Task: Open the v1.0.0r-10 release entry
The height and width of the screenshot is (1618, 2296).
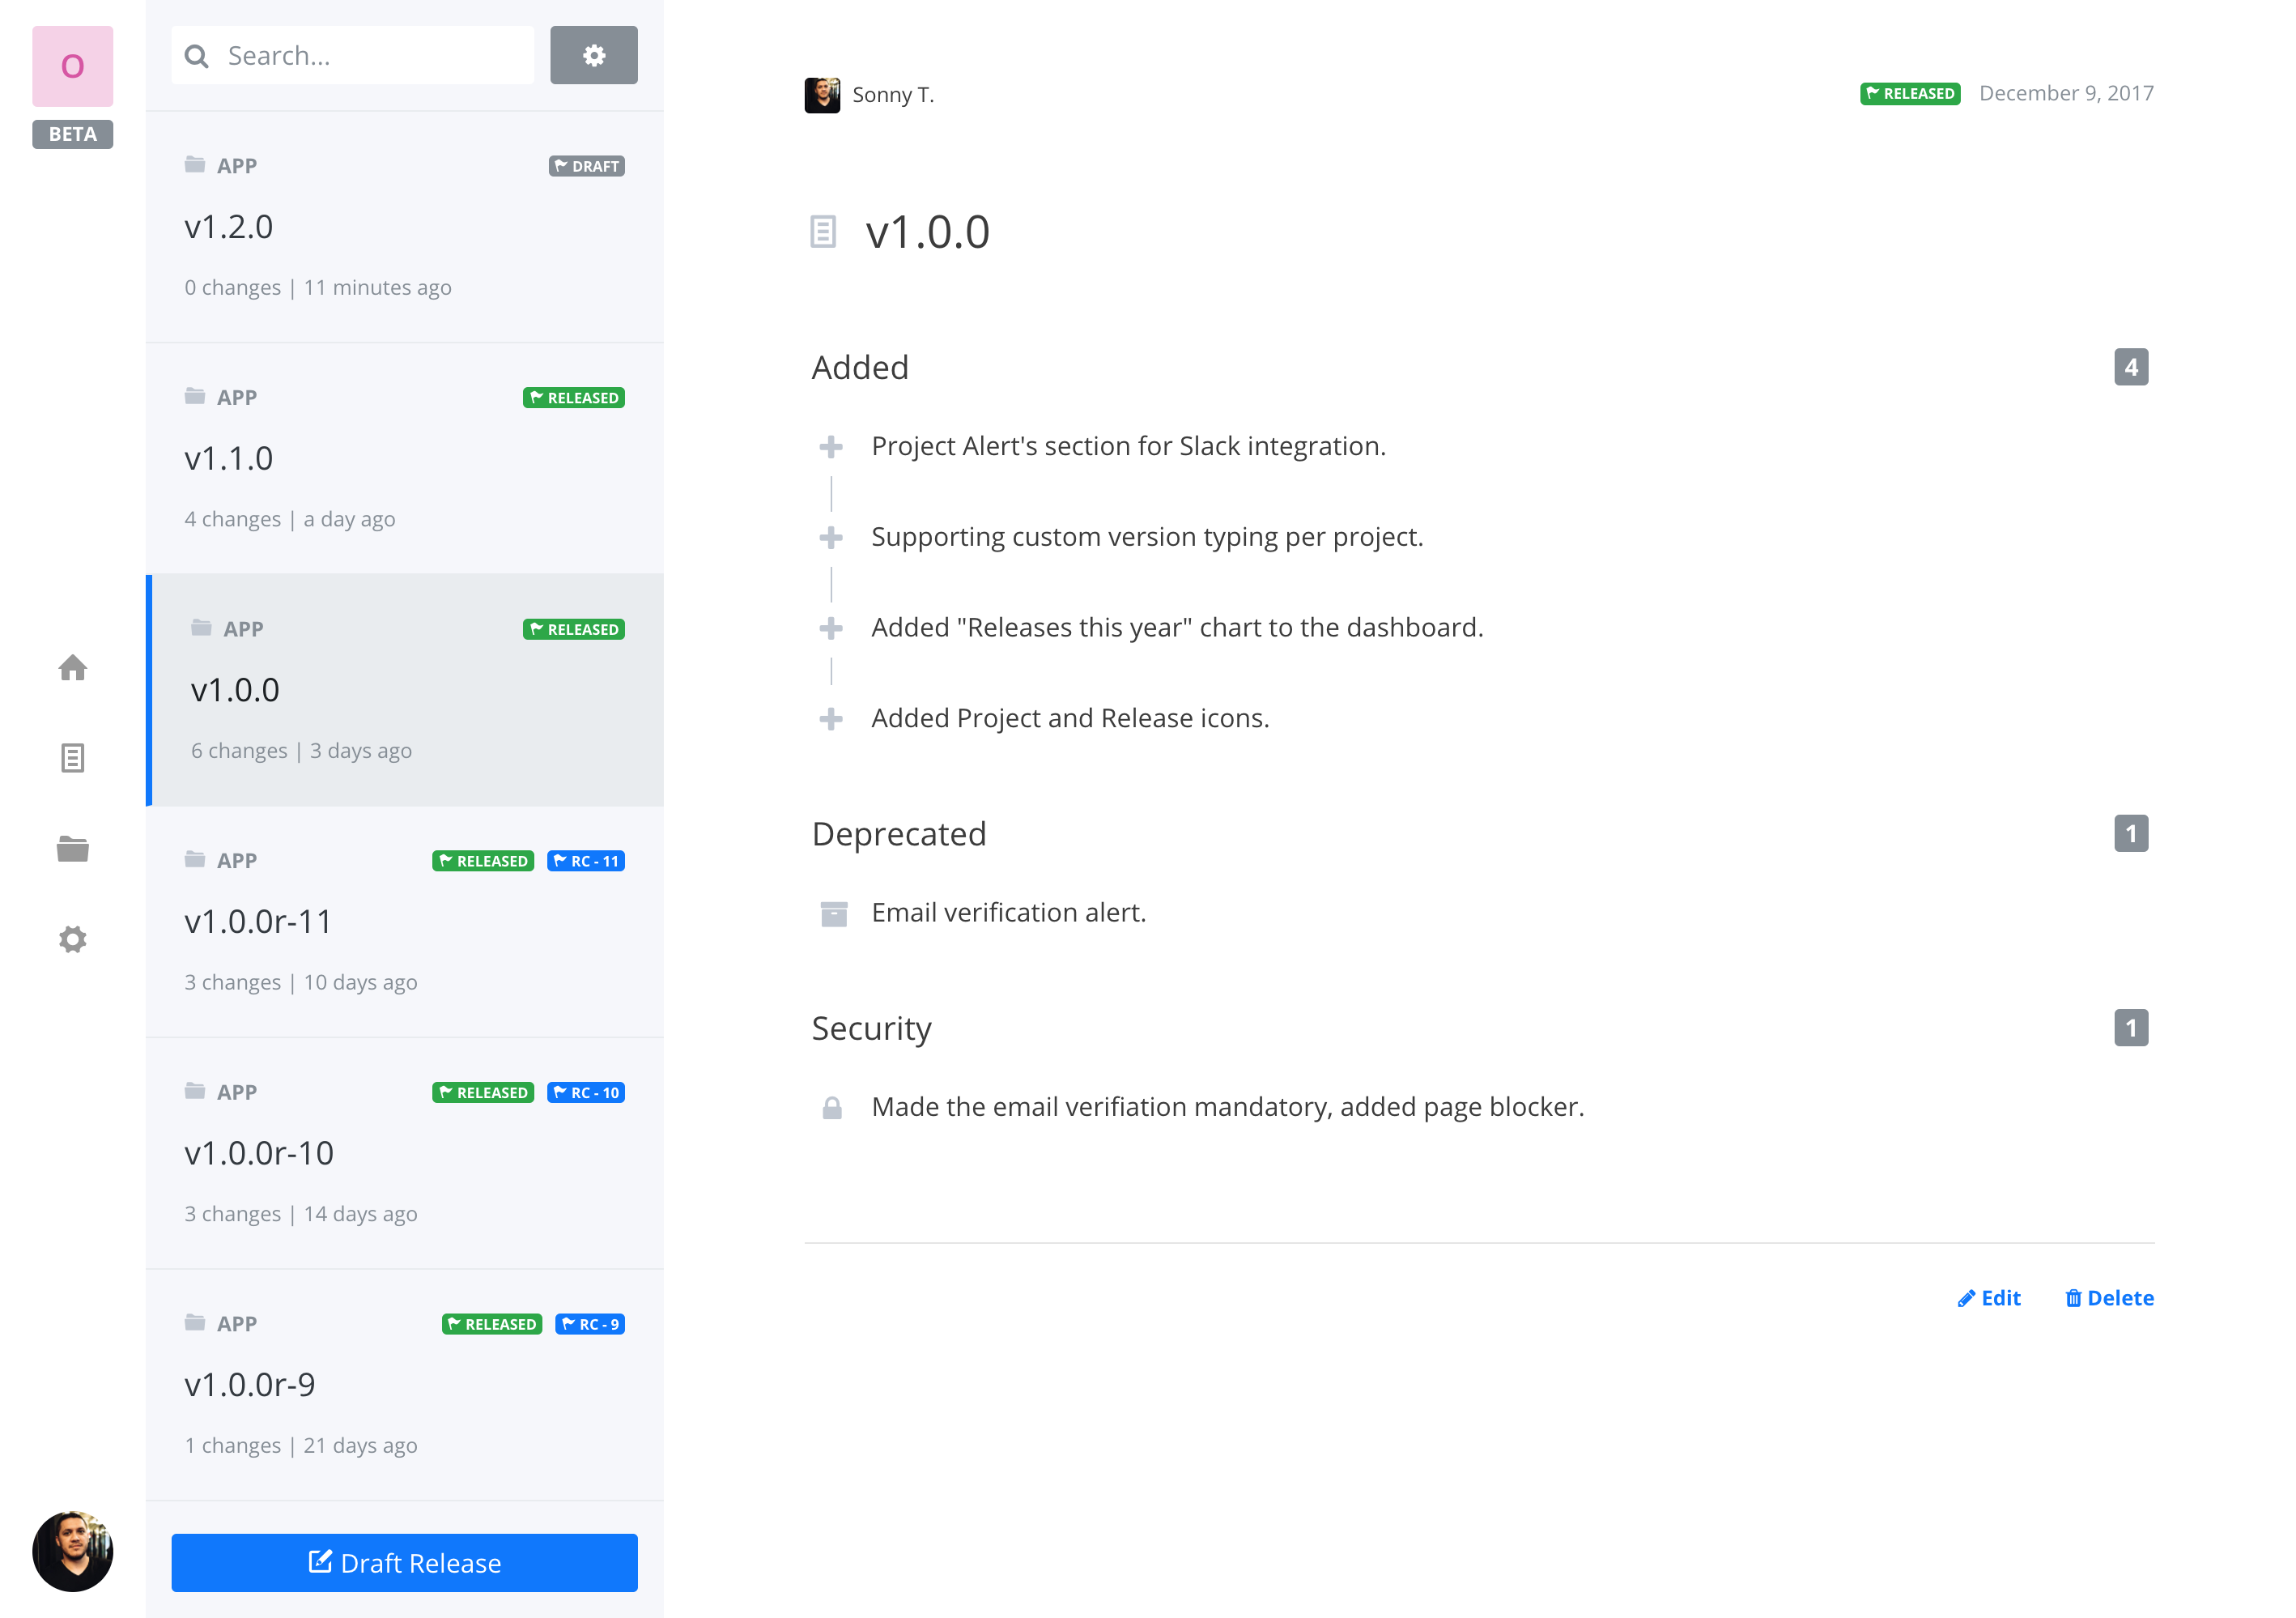Action: pos(404,1153)
